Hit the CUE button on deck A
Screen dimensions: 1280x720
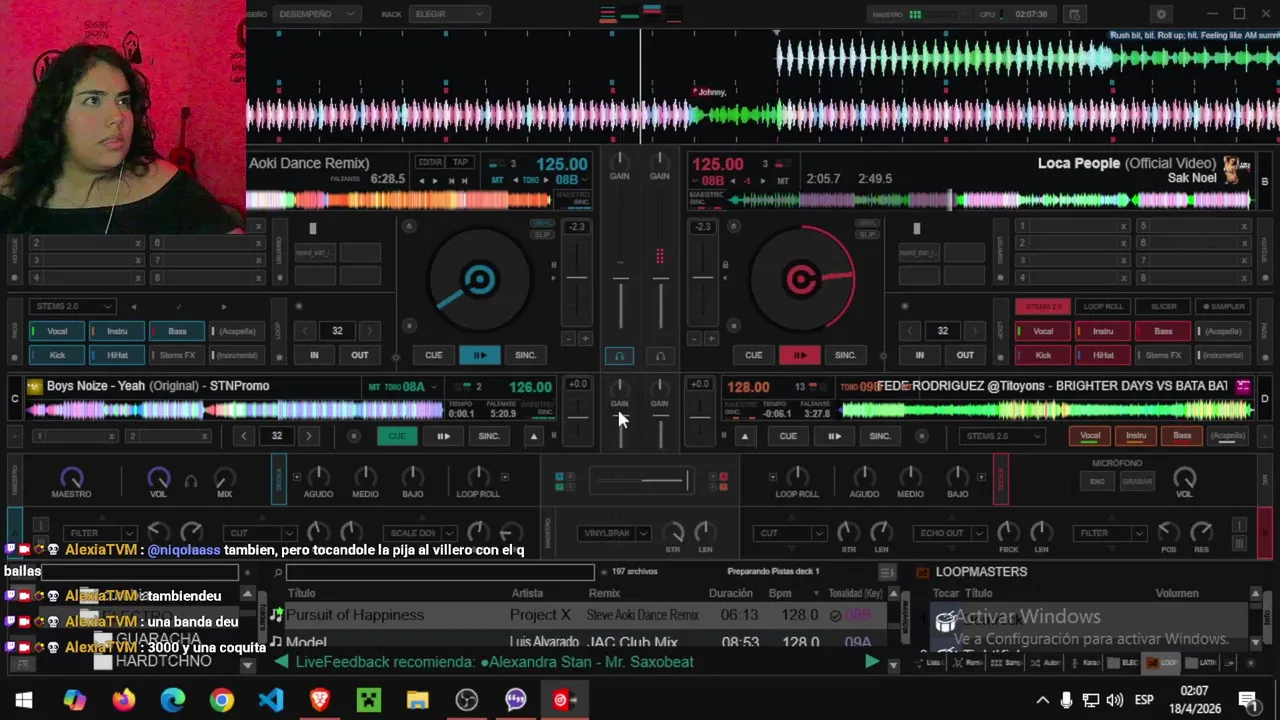click(x=433, y=355)
